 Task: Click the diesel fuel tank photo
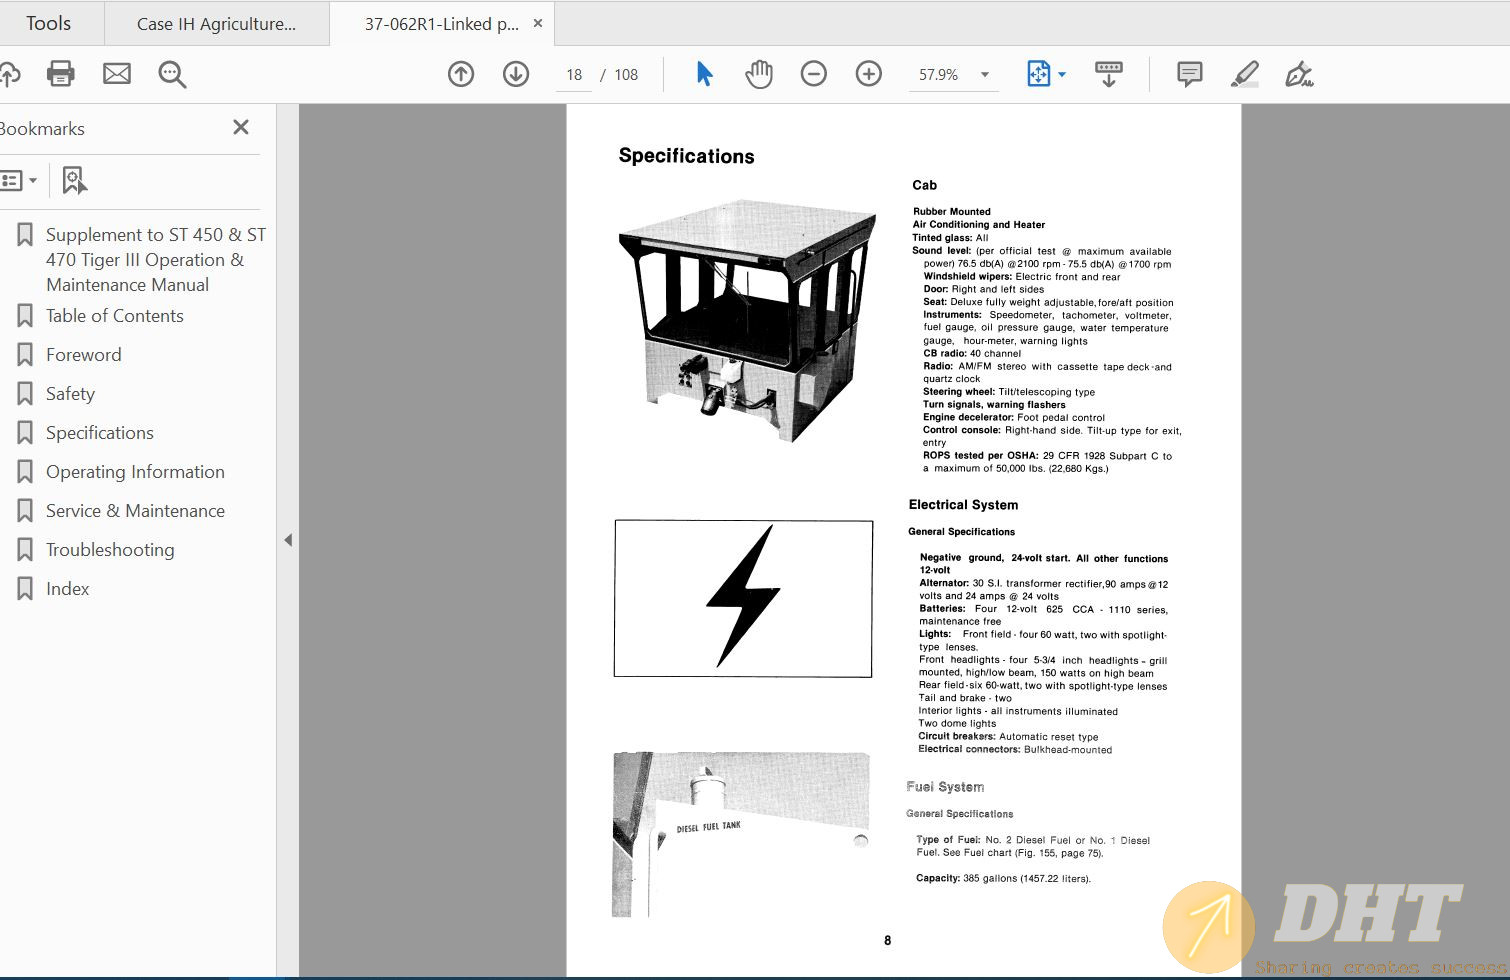point(740,834)
